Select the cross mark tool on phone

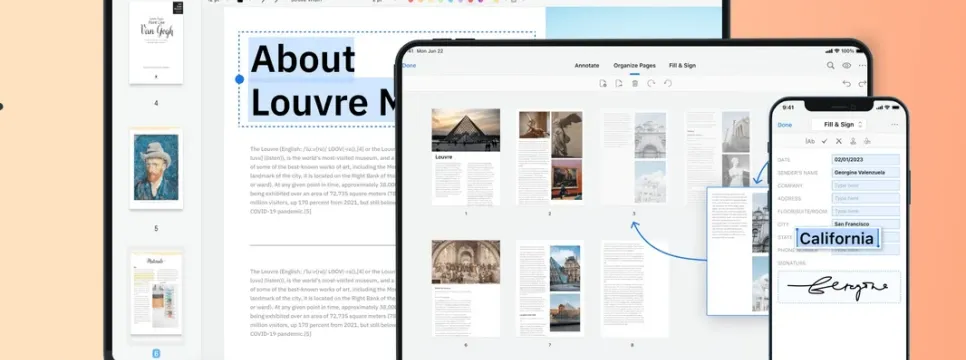pyautogui.click(x=838, y=141)
